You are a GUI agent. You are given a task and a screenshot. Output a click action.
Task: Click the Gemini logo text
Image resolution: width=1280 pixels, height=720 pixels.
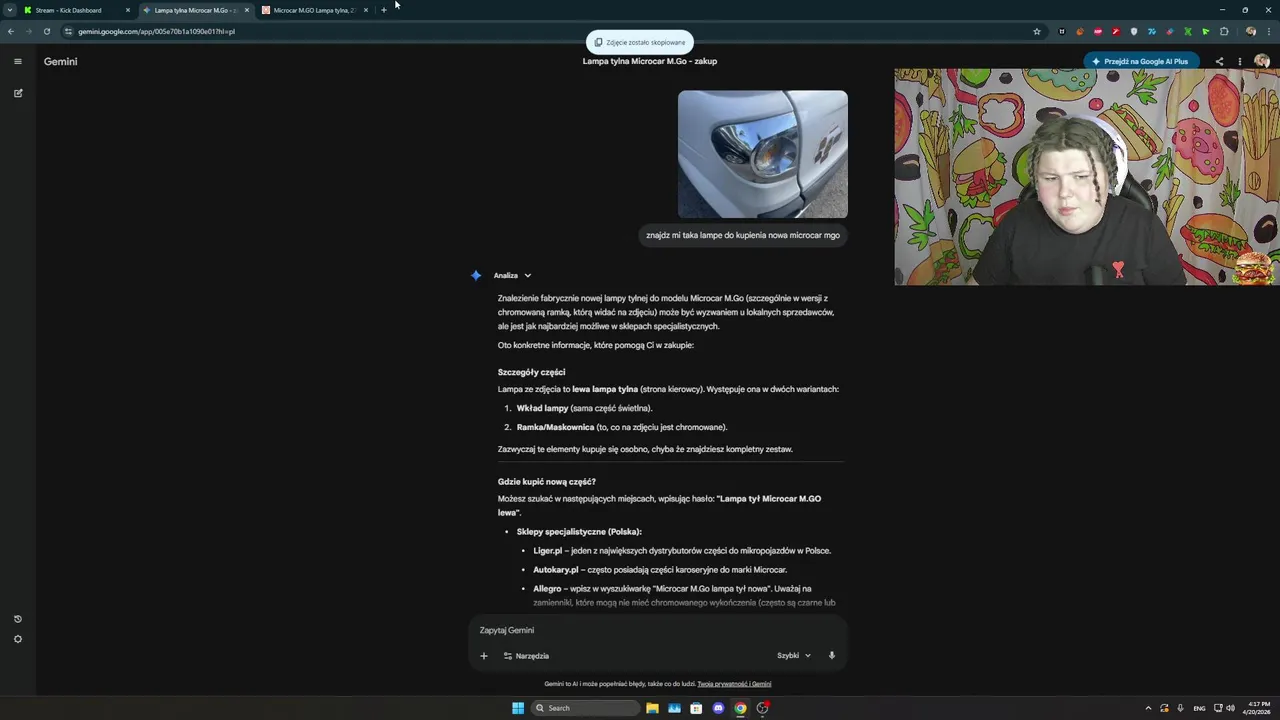[60, 61]
